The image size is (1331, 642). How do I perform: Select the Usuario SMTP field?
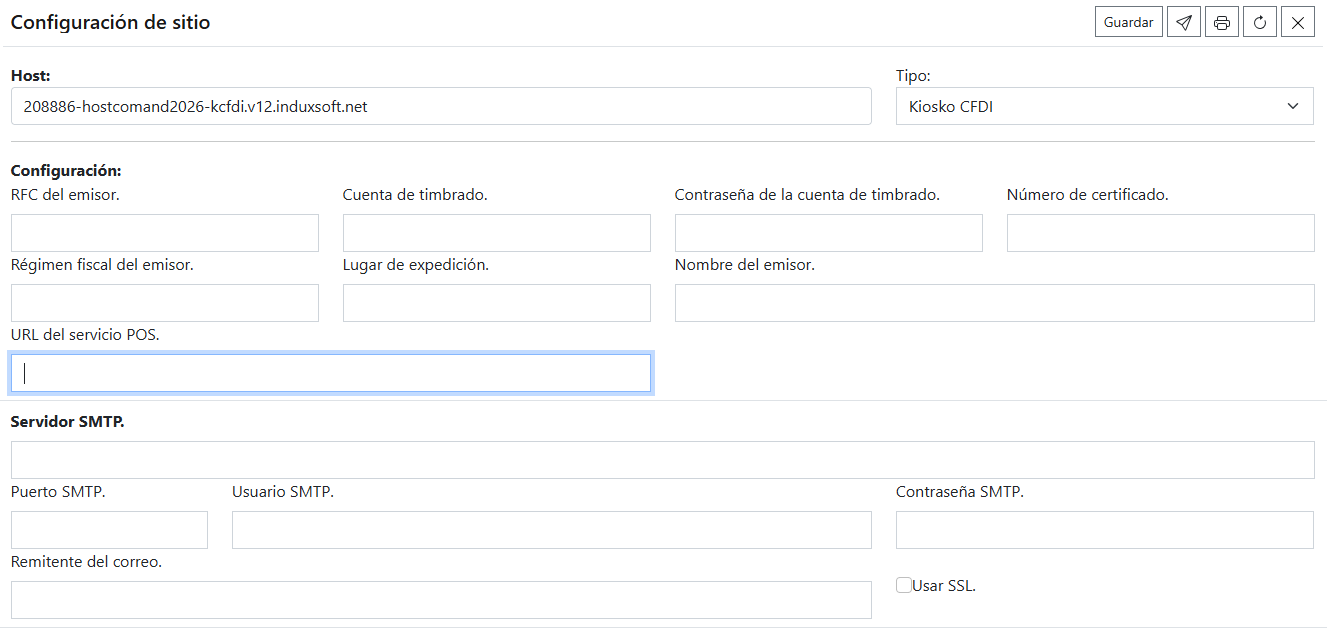pyautogui.click(x=552, y=530)
